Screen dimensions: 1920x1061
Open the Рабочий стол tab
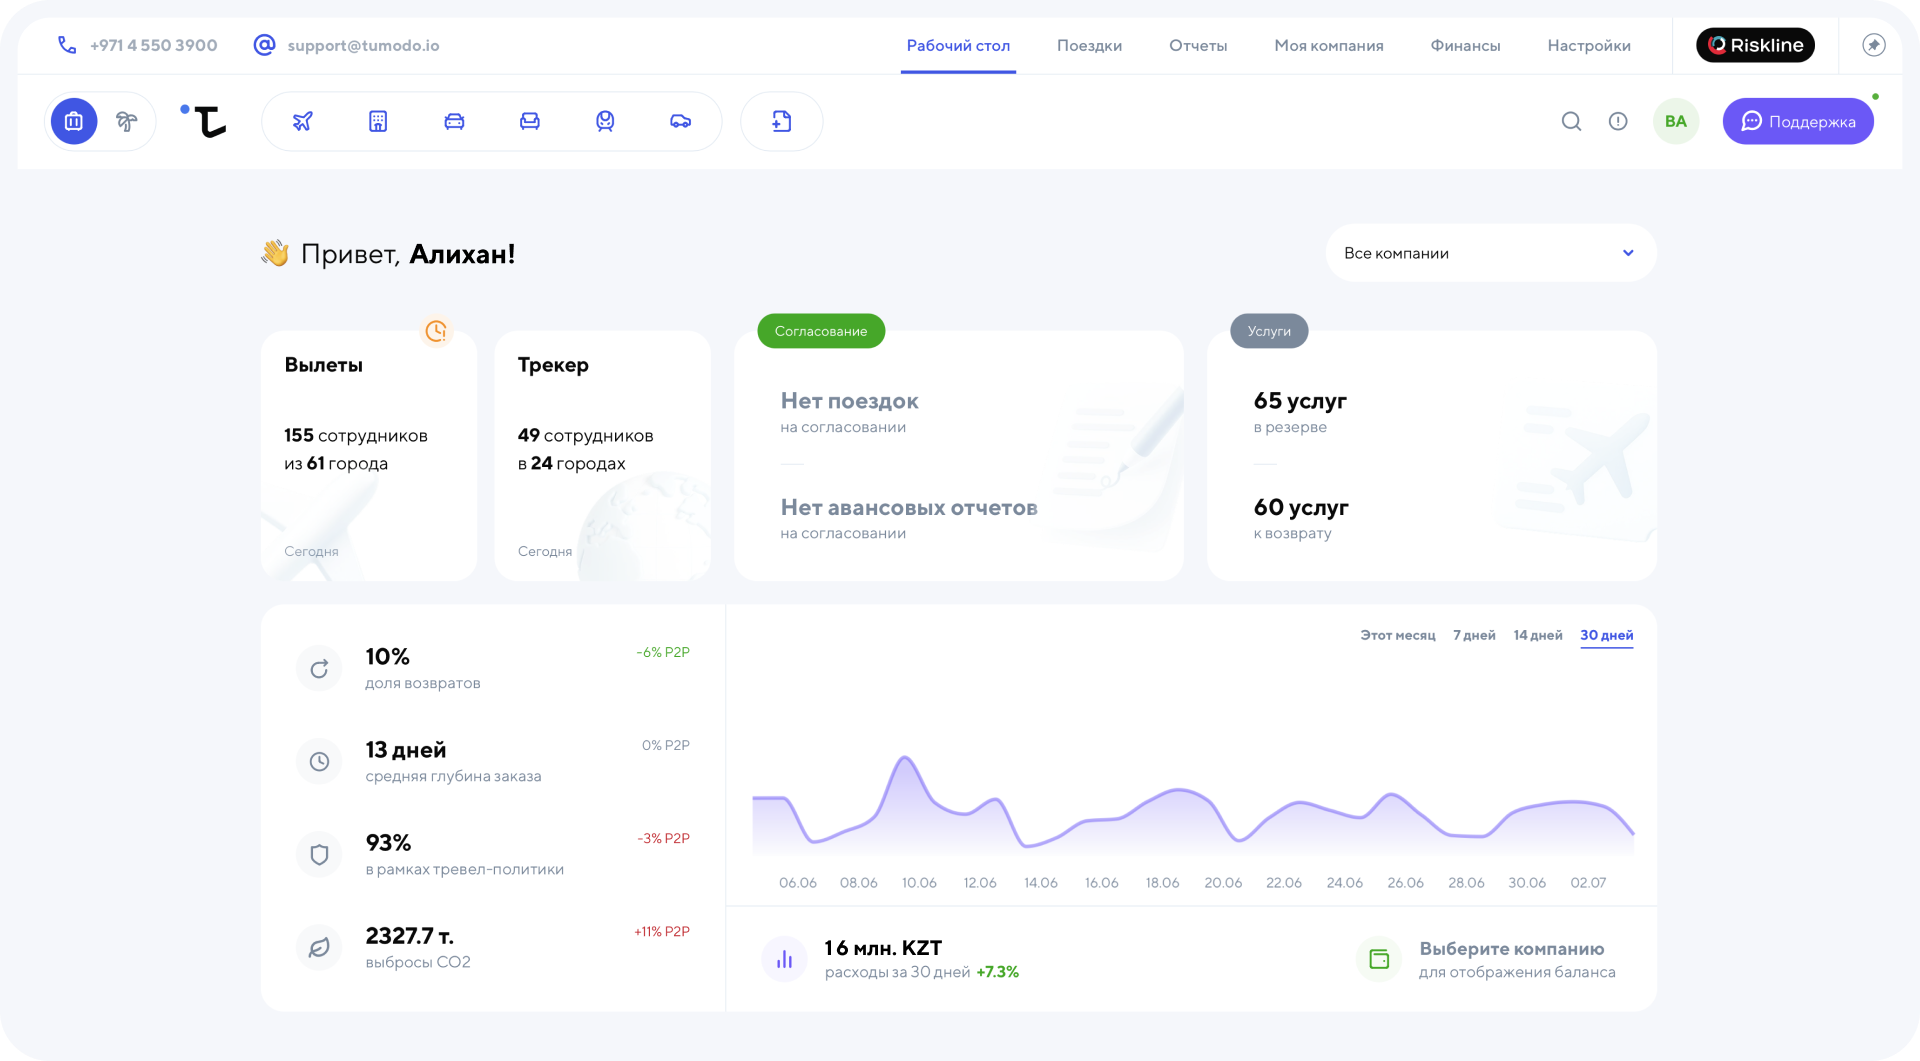pyautogui.click(x=958, y=46)
